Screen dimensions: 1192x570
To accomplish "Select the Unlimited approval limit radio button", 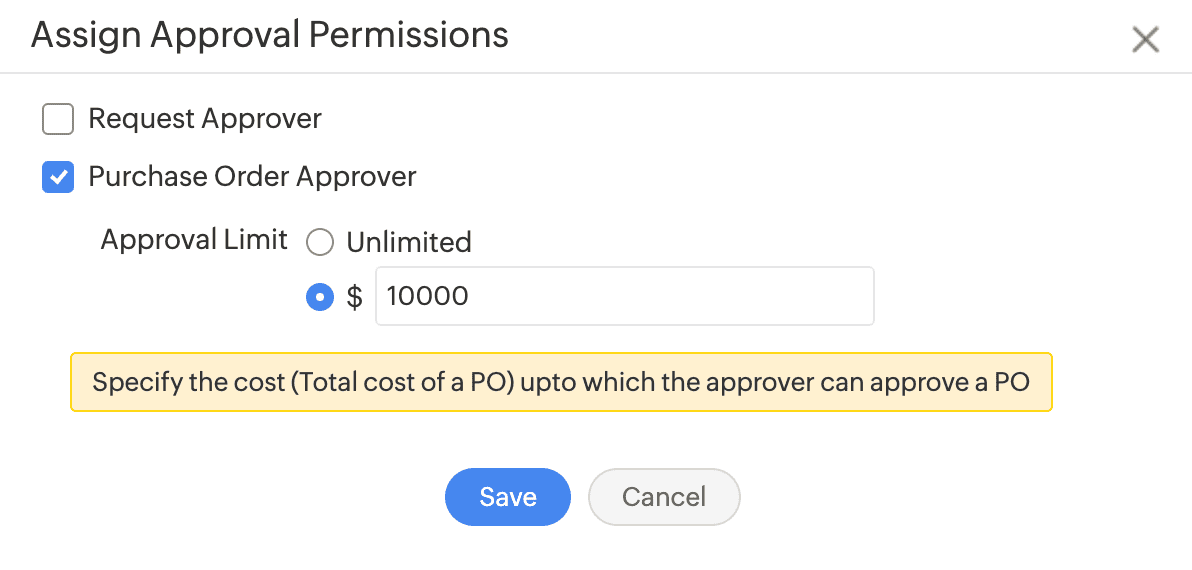I will pyautogui.click(x=320, y=242).
